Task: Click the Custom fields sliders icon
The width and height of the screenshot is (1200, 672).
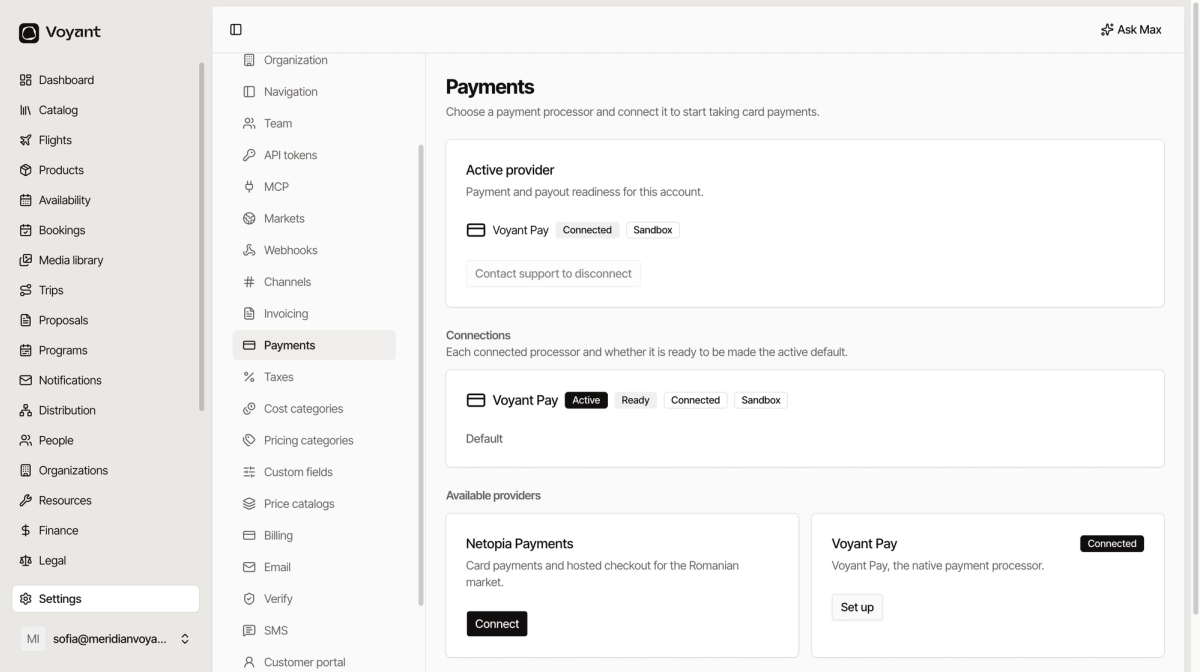Action: 249,472
